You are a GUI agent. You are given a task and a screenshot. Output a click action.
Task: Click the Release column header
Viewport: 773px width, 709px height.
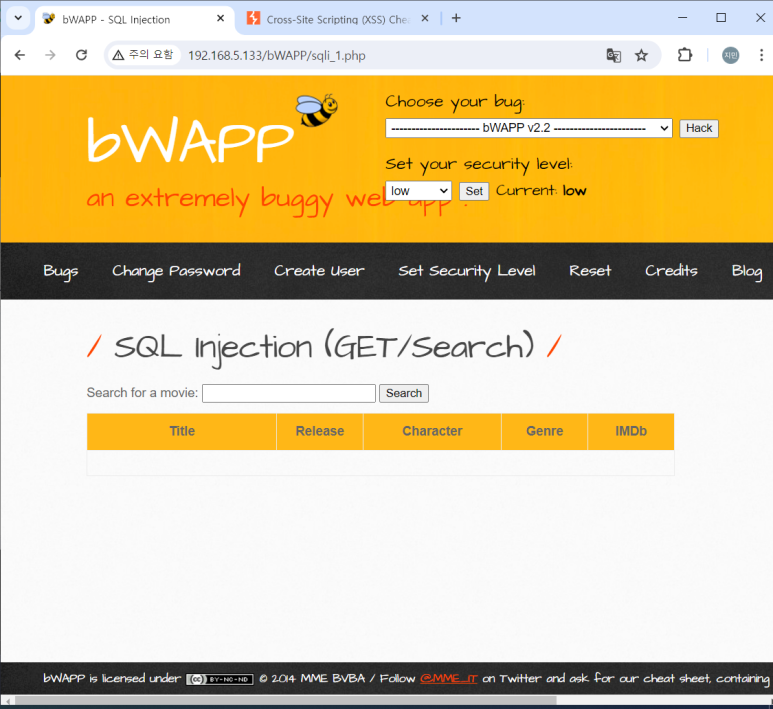pos(320,431)
